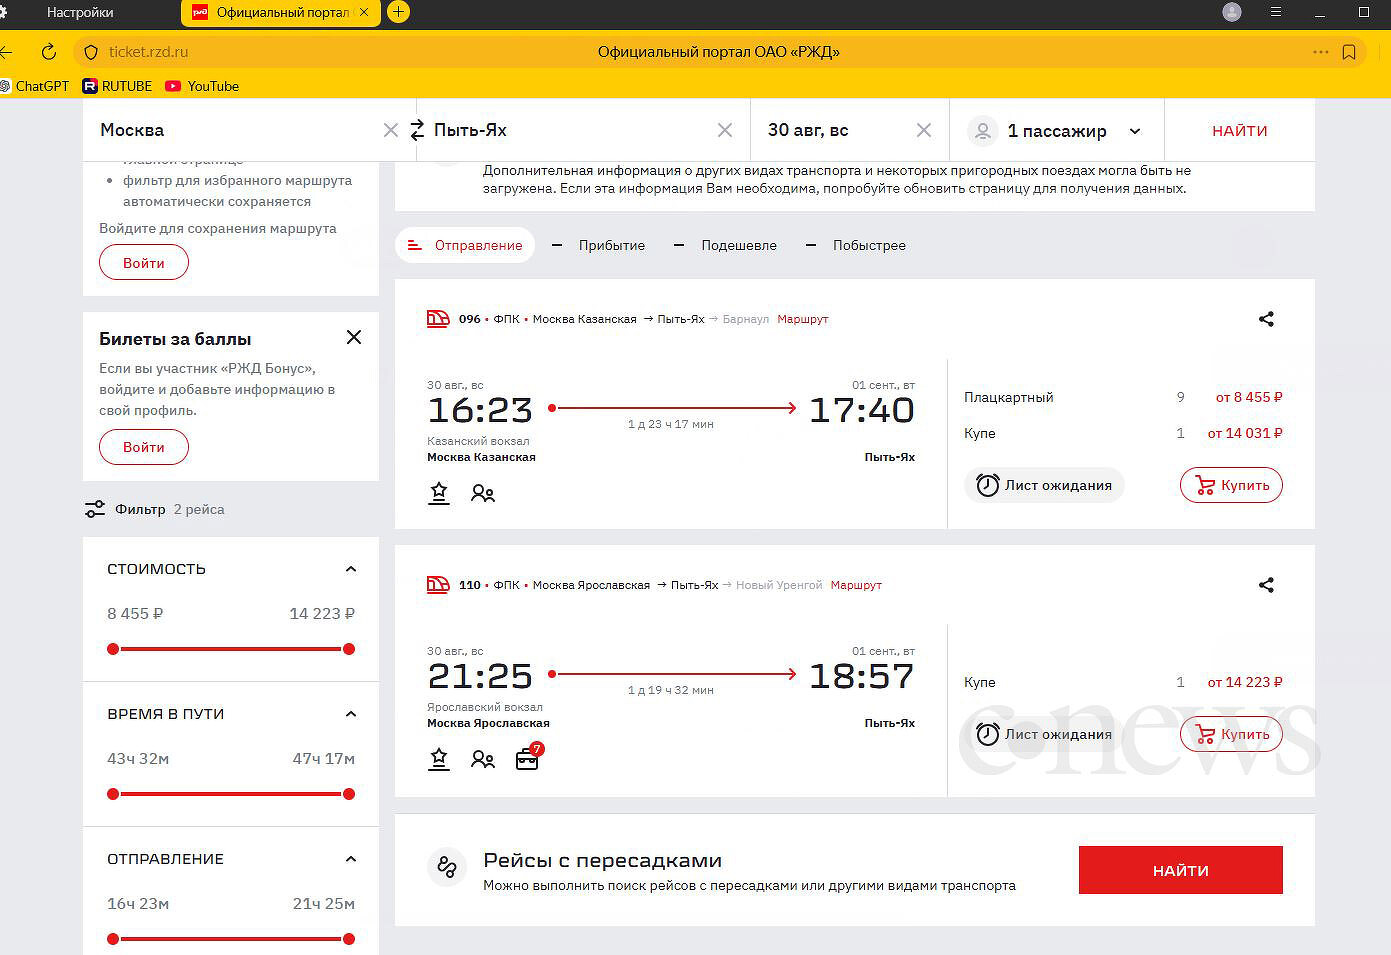This screenshot has width=1391, height=955.
Task: Reload the page in browser
Action: (x=48, y=52)
